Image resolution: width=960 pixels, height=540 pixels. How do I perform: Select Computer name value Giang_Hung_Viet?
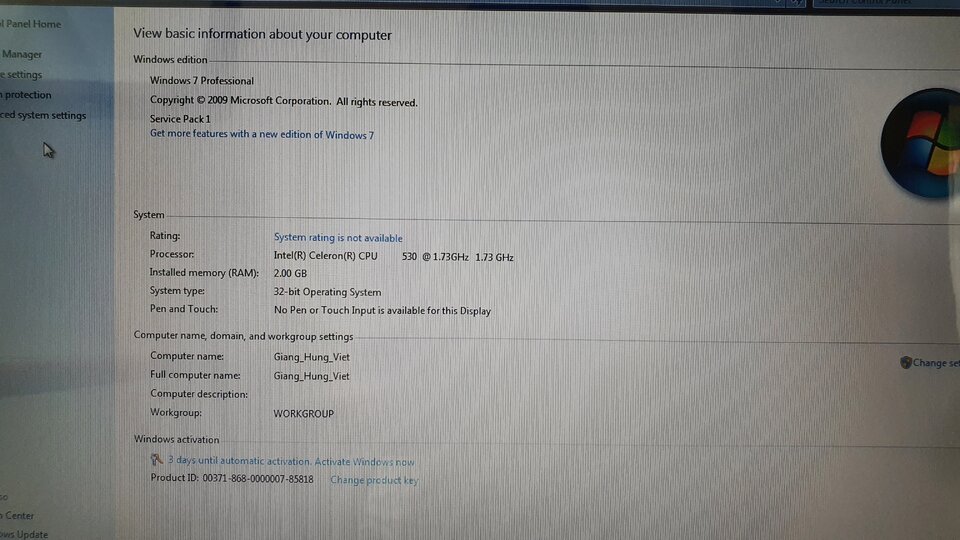[312, 357]
